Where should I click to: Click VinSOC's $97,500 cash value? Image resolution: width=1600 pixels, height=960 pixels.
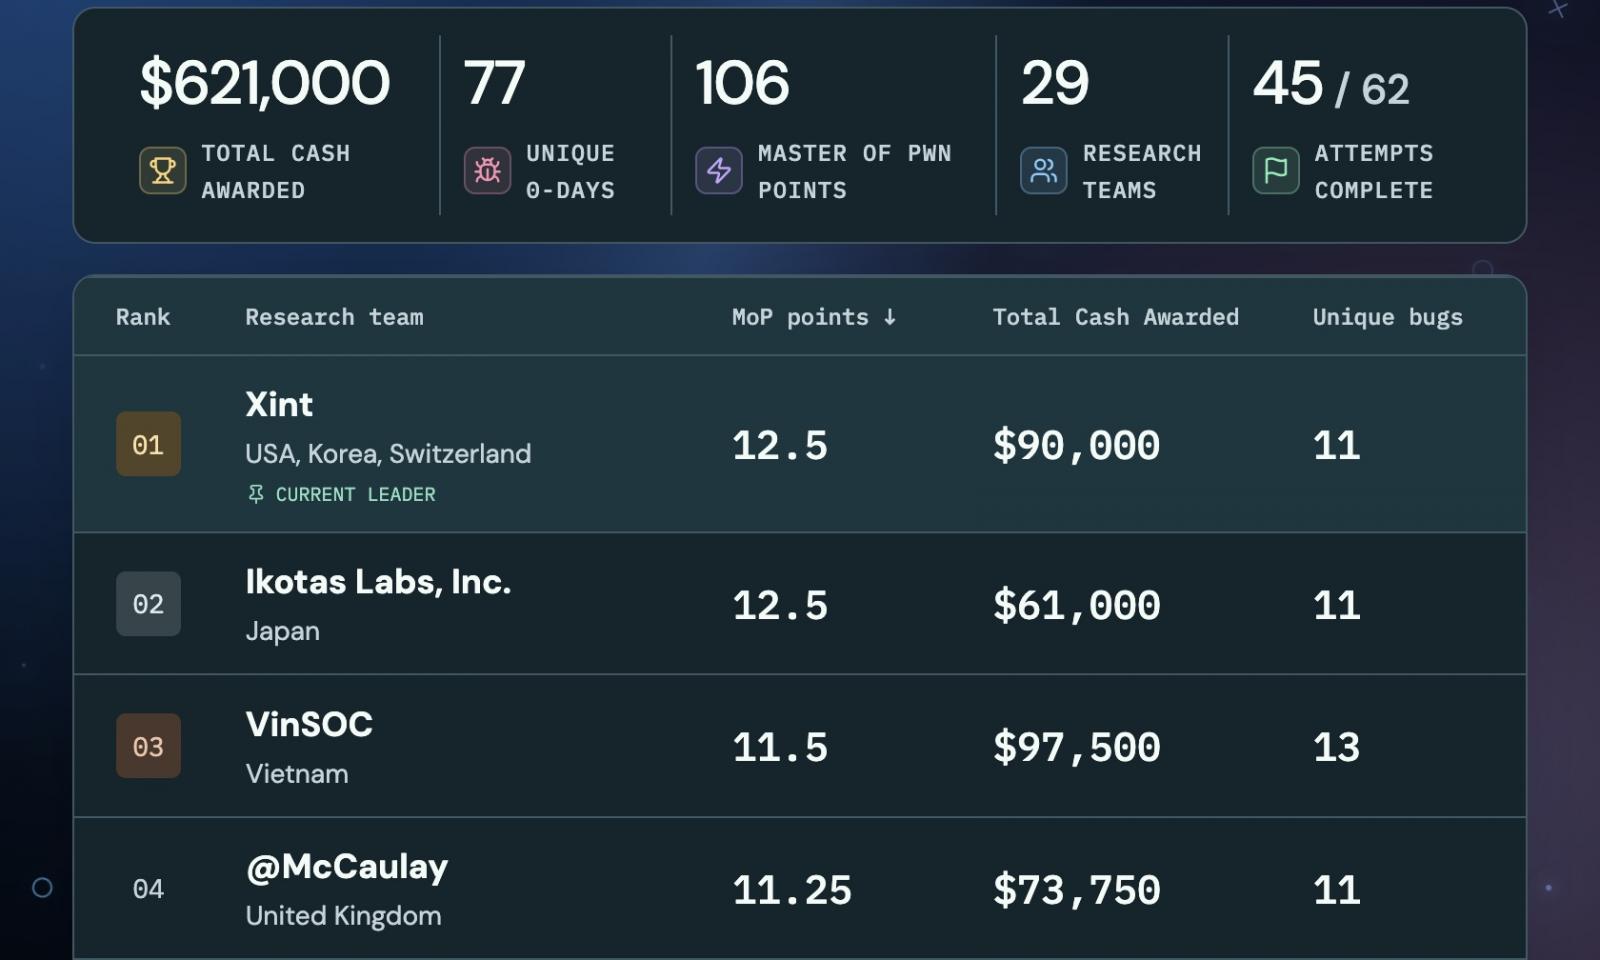coord(1076,748)
